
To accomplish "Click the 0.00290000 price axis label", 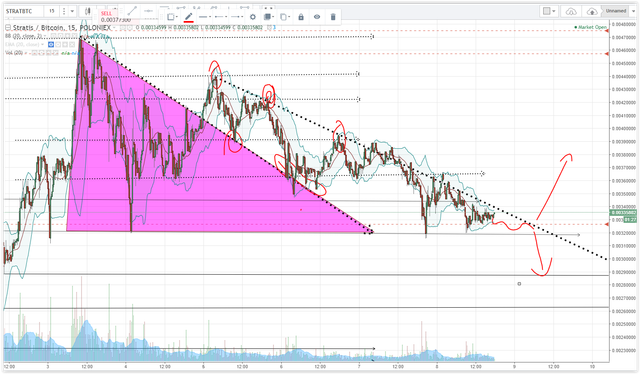I will click(x=624, y=272).
